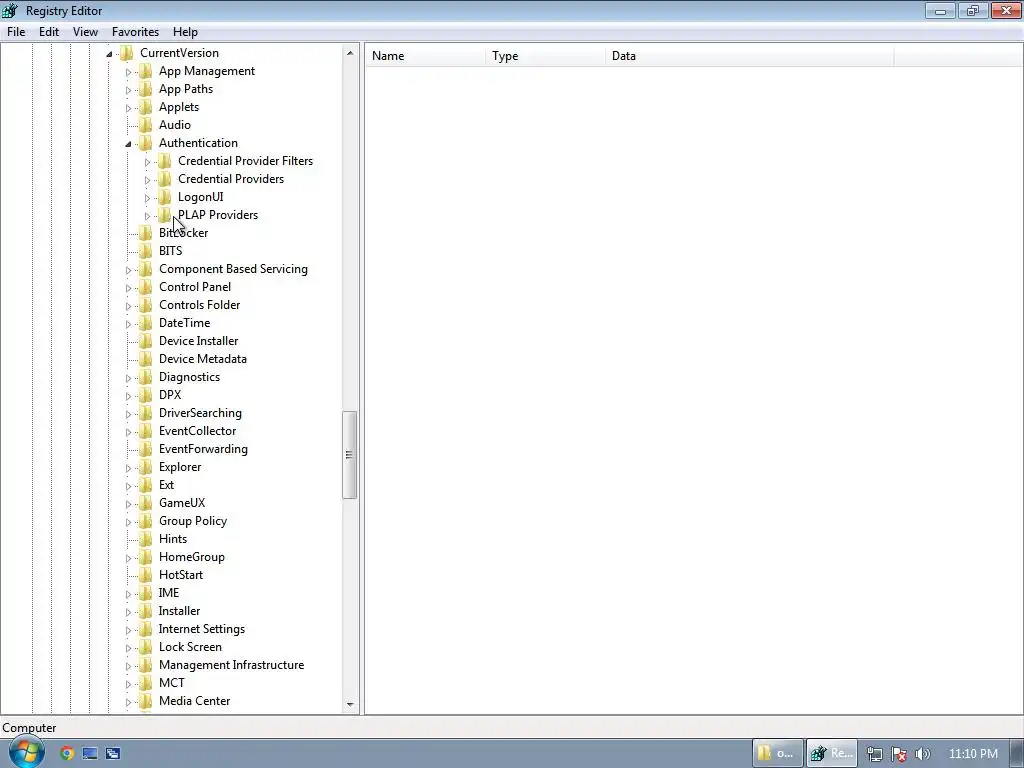This screenshot has height=768, width=1024.
Task: Click the Control Panel folder icon
Action: (146, 287)
